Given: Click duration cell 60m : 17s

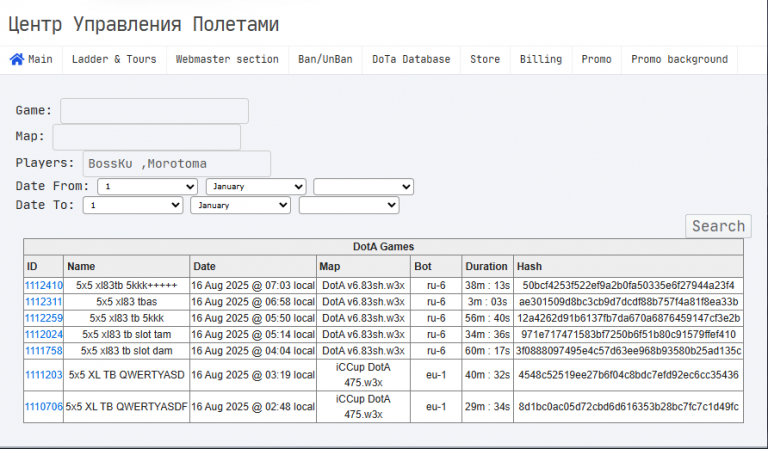Looking at the screenshot, I should [x=487, y=351].
